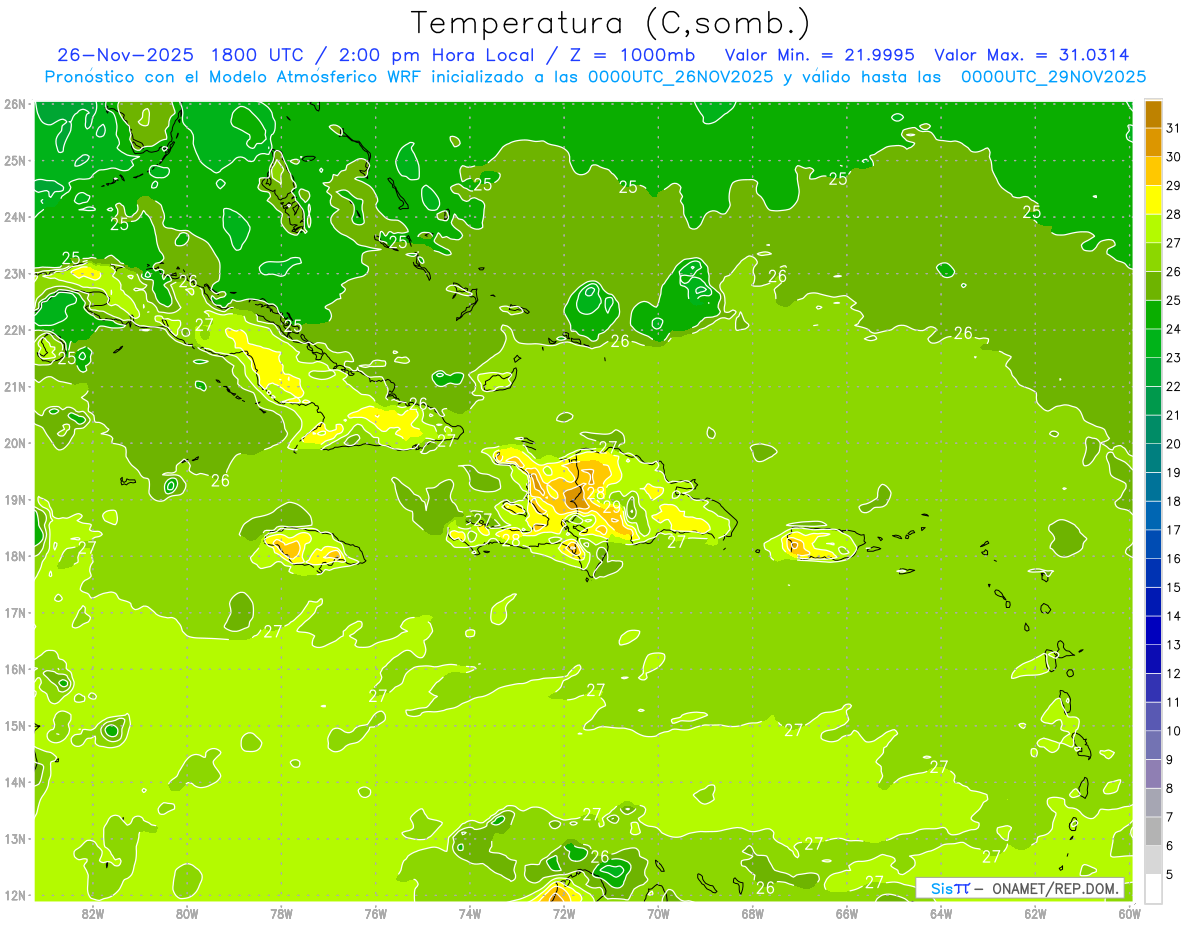This screenshot has height=927, width=1200.
Task: Click the "70W" longitude axis label
Action: (x=658, y=913)
